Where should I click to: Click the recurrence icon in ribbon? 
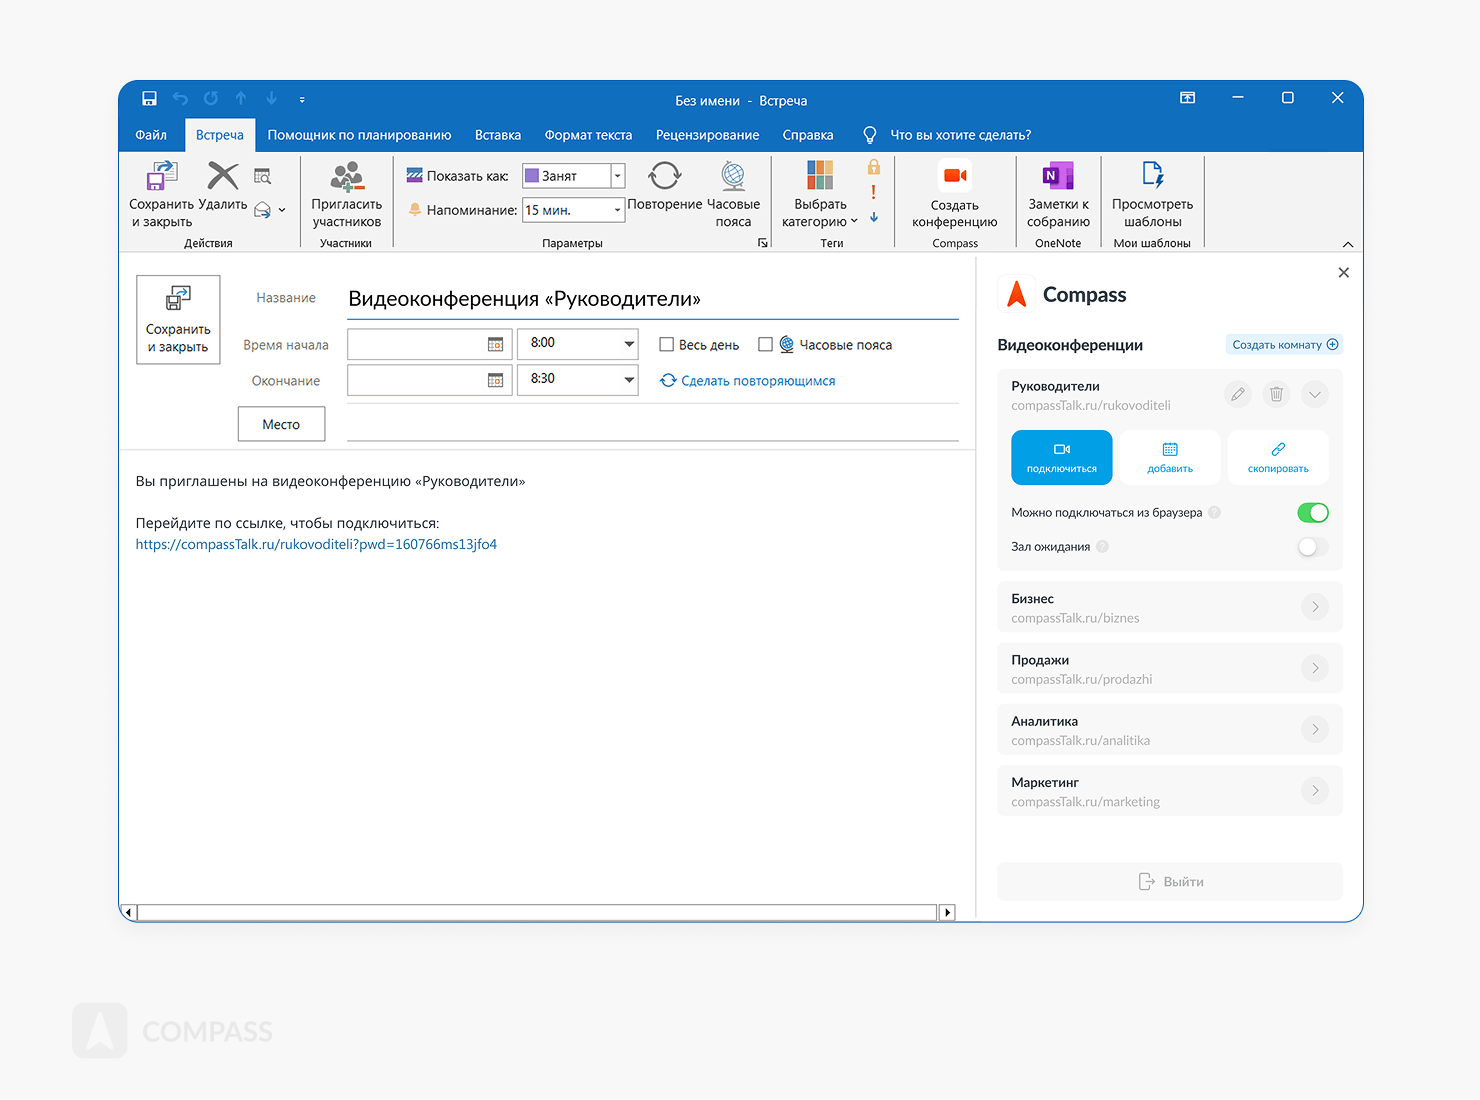pos(664,177)
